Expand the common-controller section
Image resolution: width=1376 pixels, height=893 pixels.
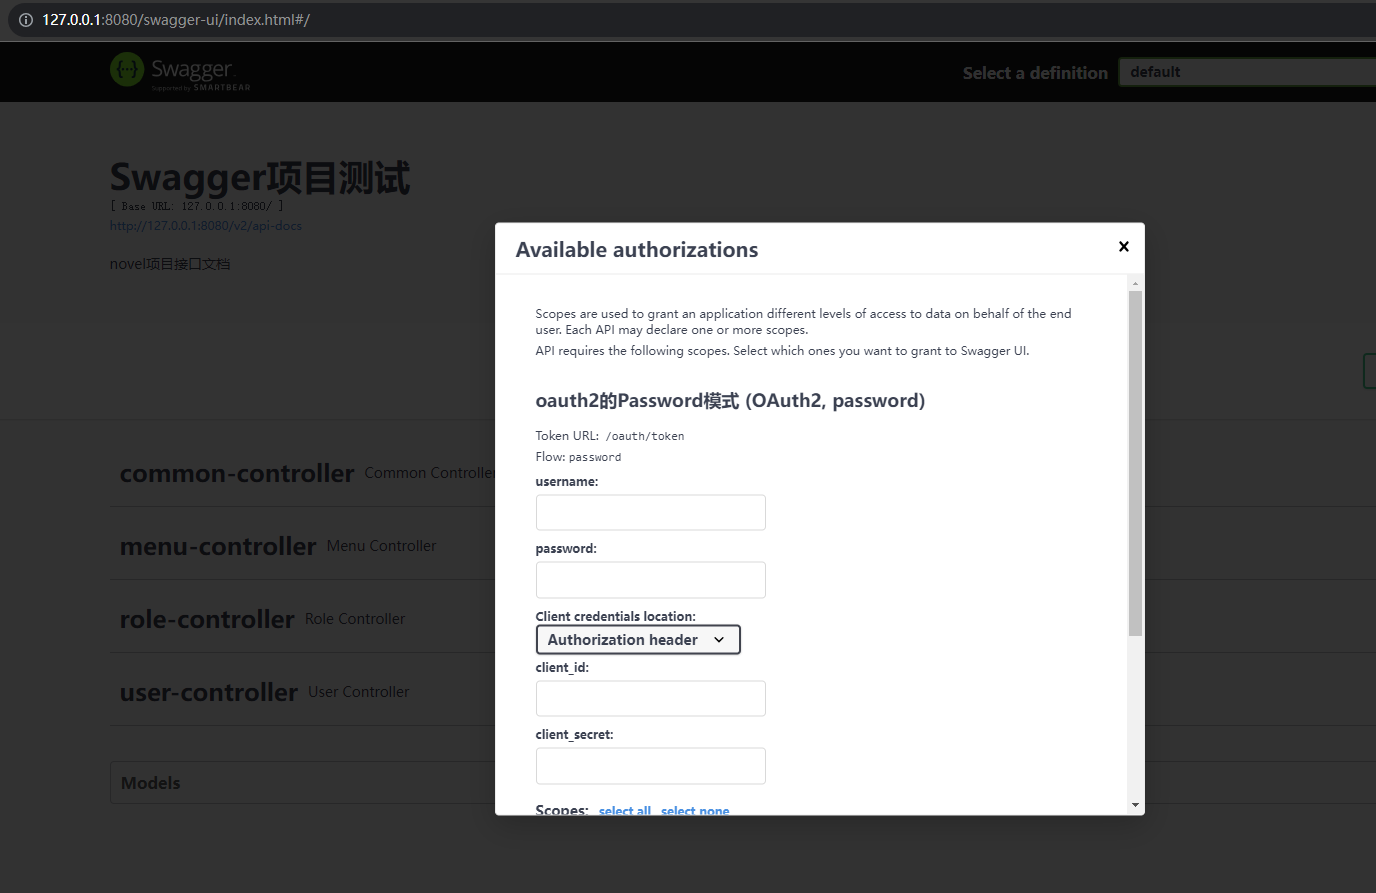pyautogui.click(x=237, y=474)
